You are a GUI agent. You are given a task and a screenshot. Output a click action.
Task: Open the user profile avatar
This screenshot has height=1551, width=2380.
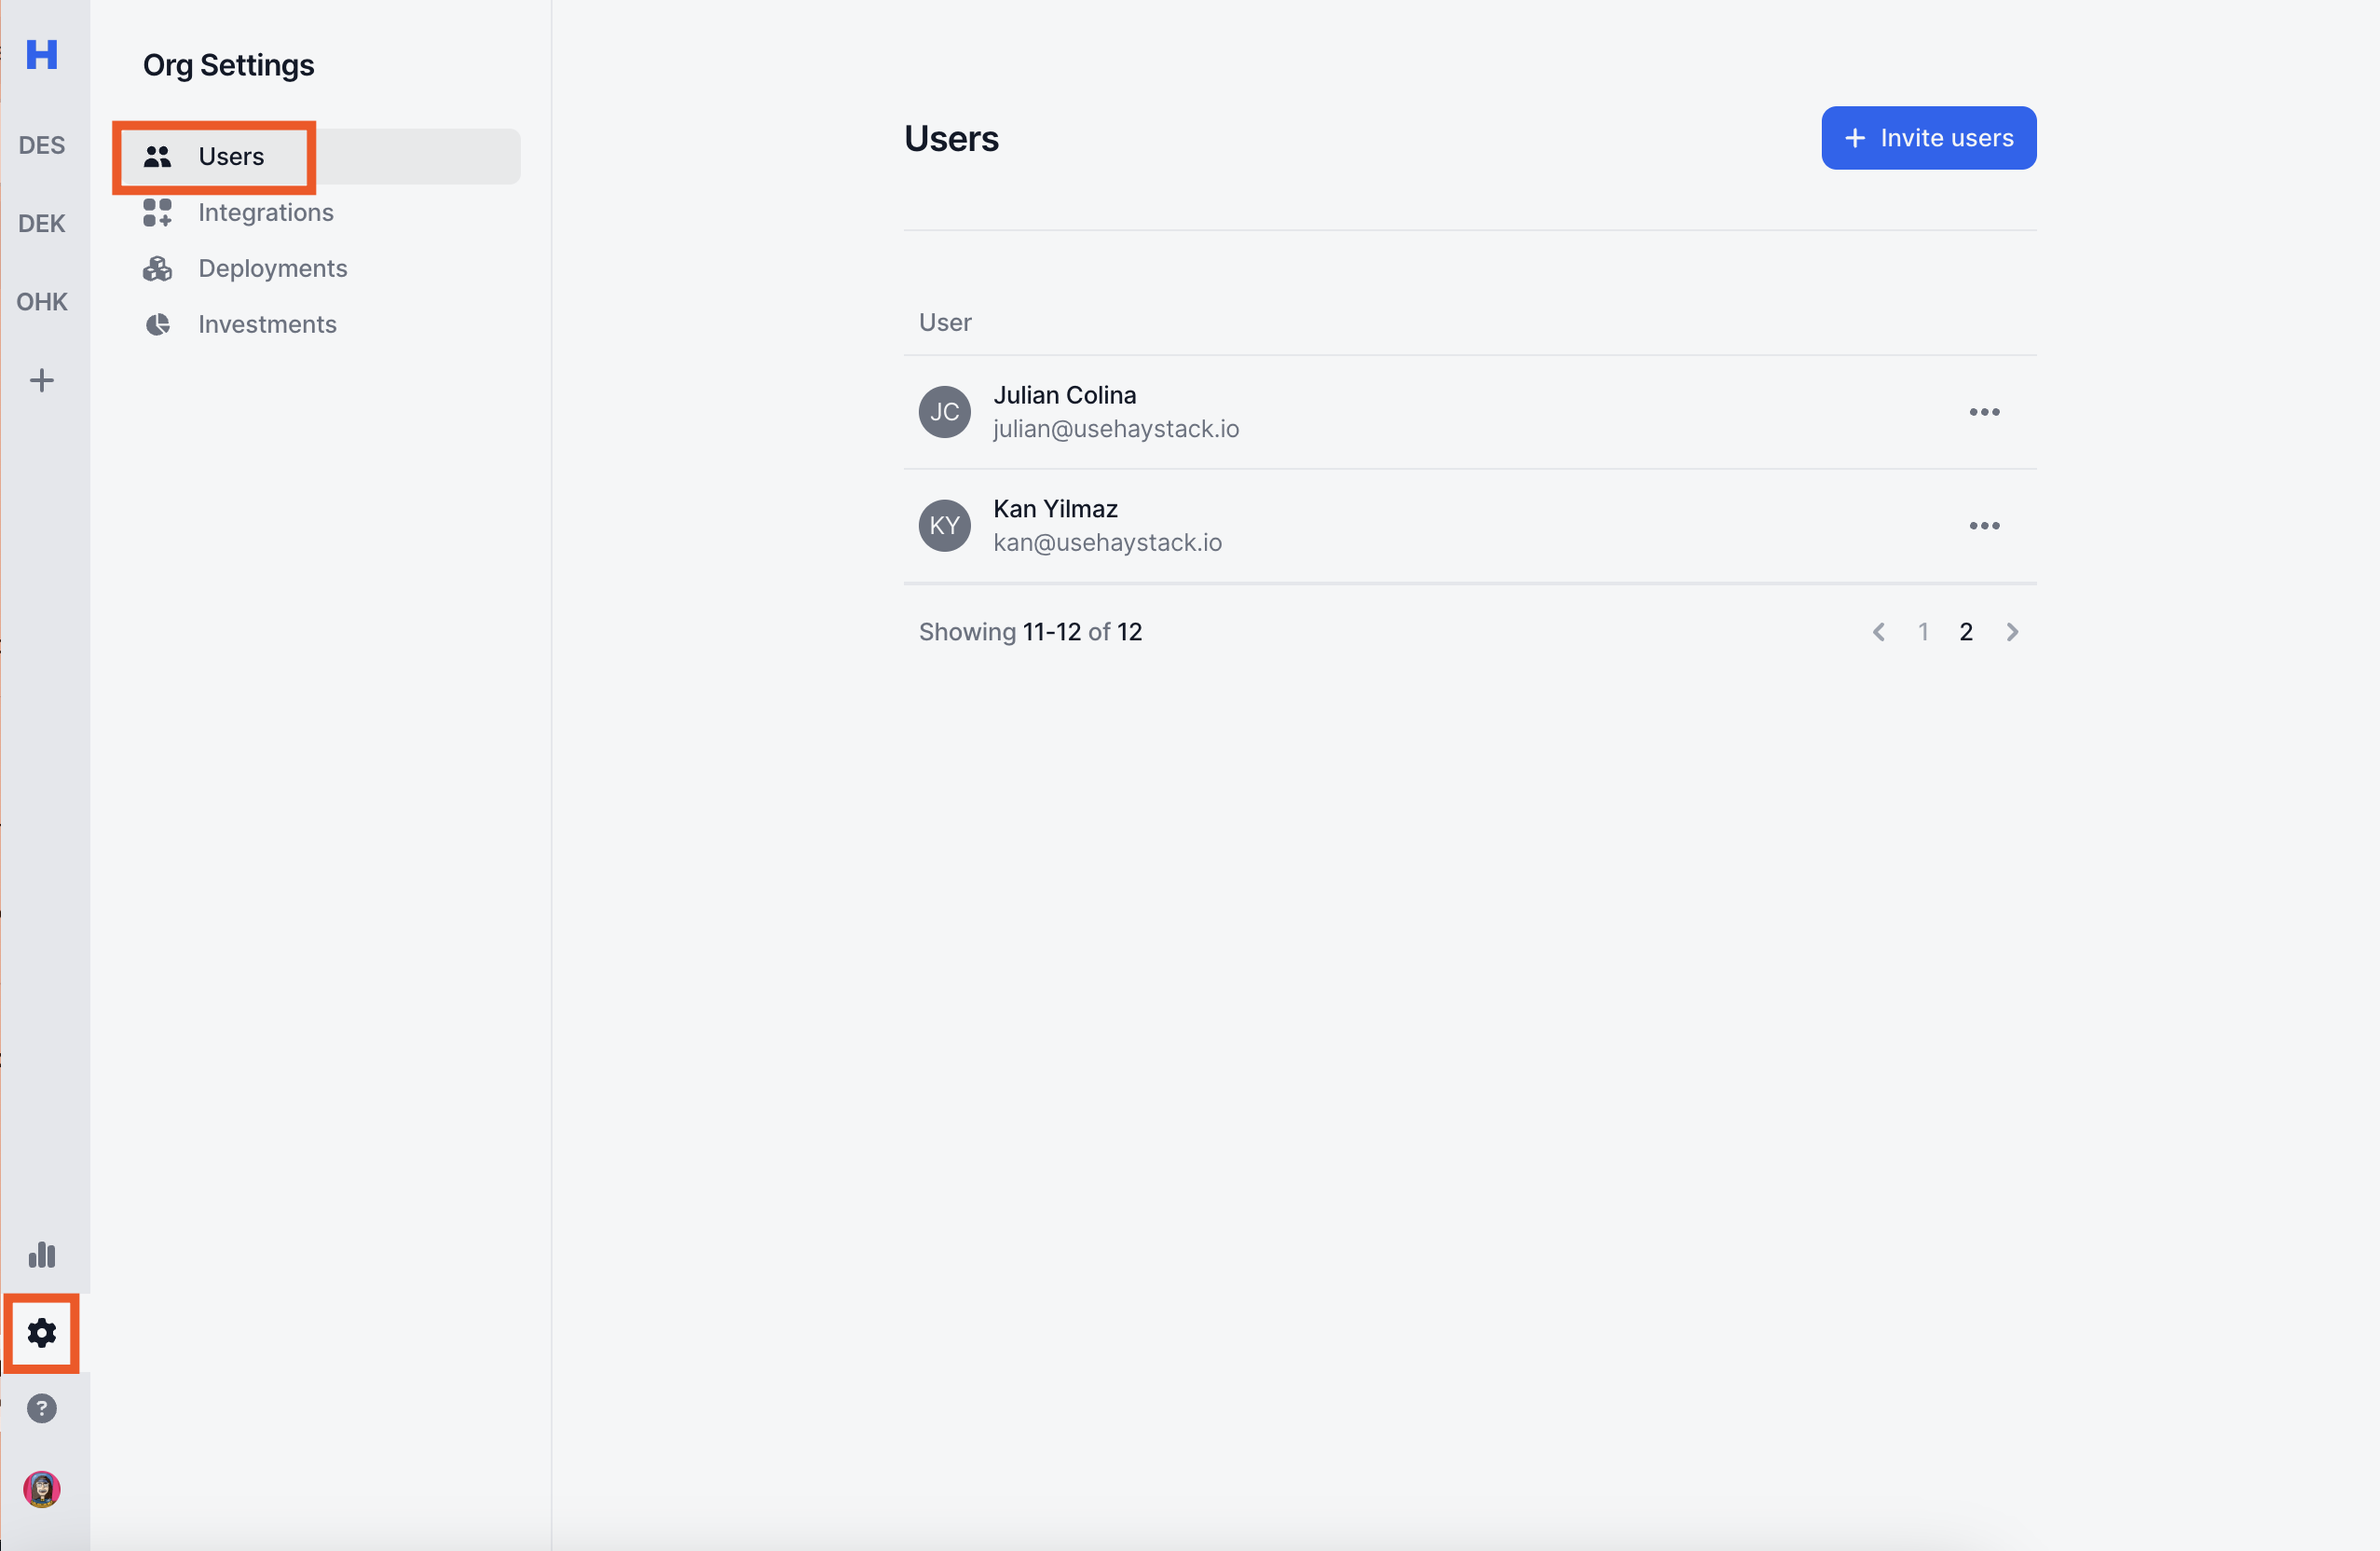pyautogui.click(x=41, y=1489)
